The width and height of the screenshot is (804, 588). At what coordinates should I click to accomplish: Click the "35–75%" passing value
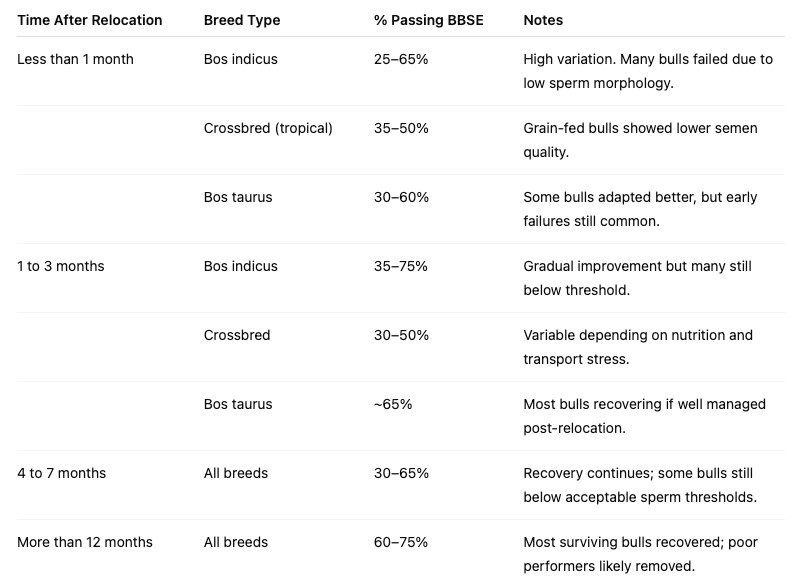click(x=400, y=266)
